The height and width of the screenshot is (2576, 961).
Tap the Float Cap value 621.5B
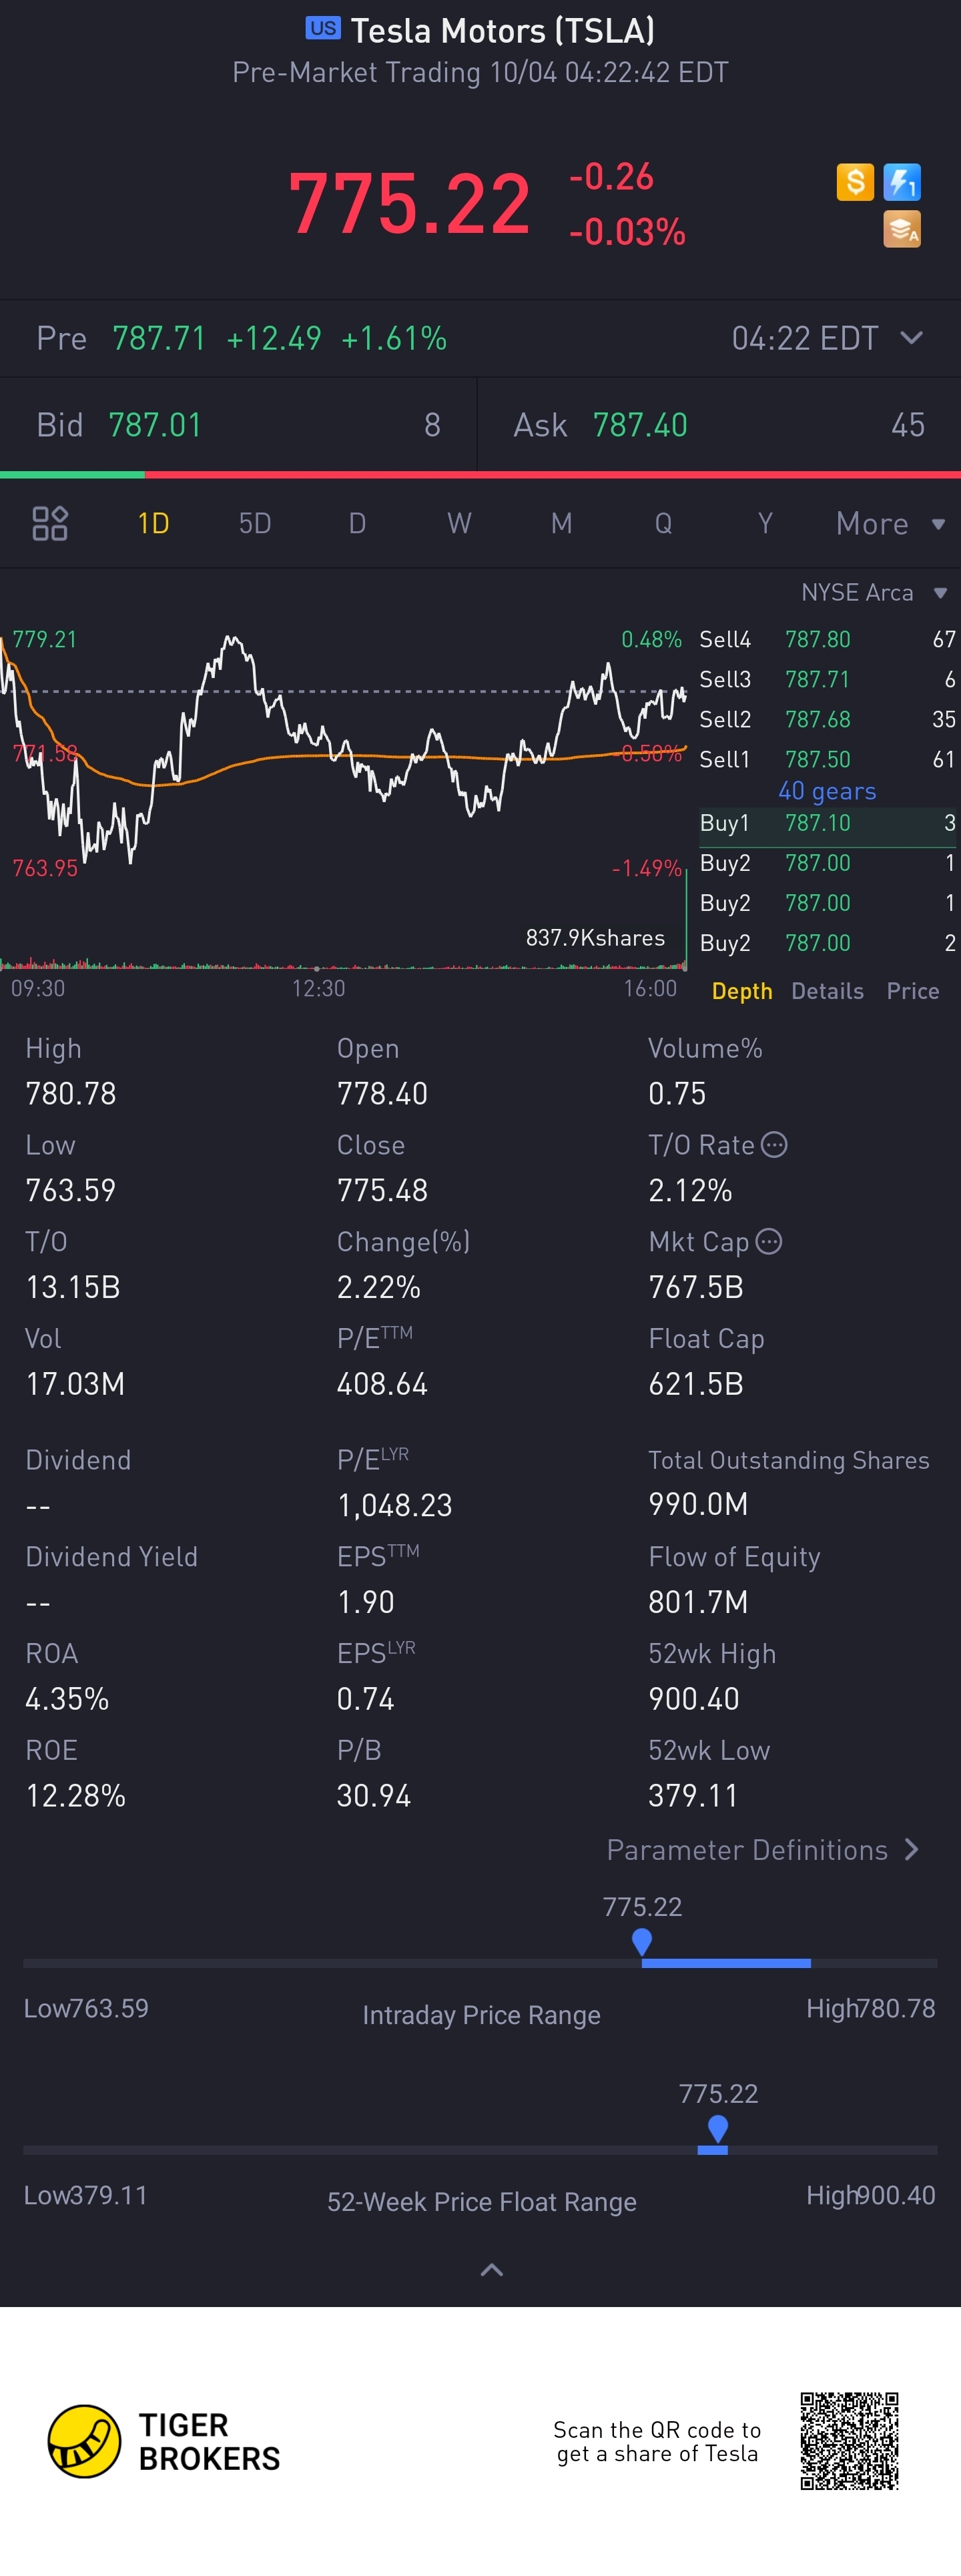(696, 1384)
